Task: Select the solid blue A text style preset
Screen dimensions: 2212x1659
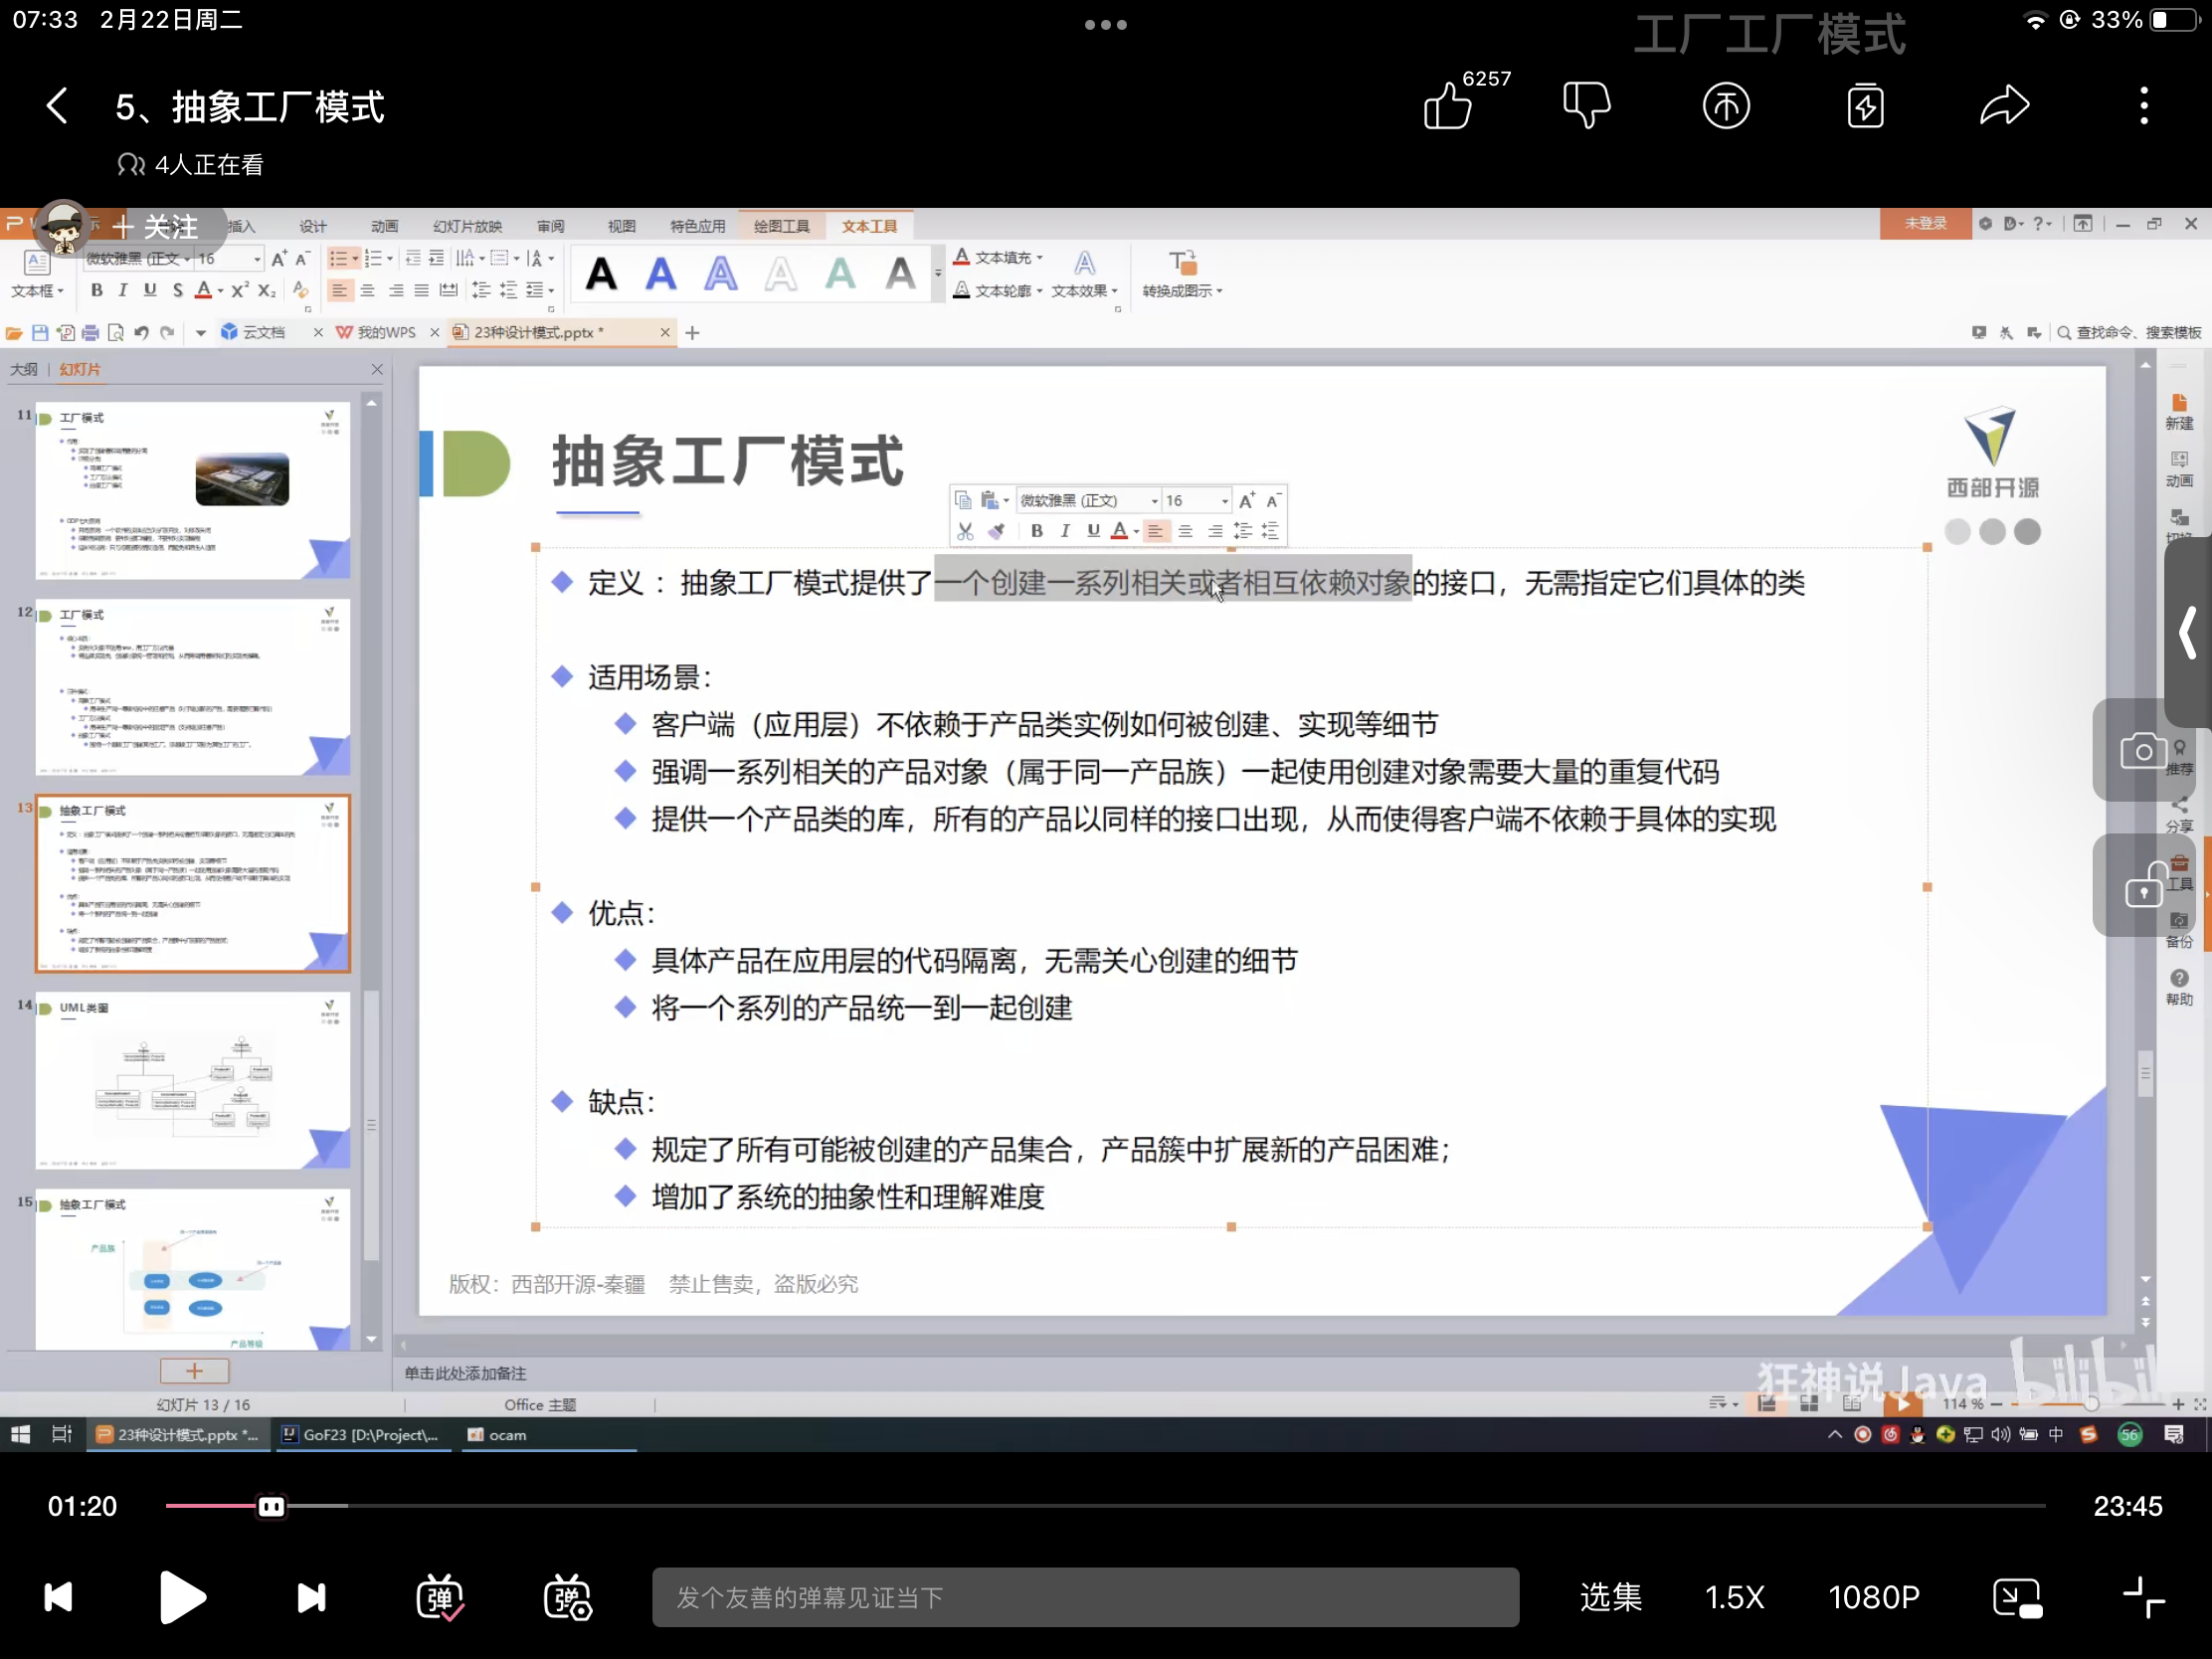Action: point(661,273)
